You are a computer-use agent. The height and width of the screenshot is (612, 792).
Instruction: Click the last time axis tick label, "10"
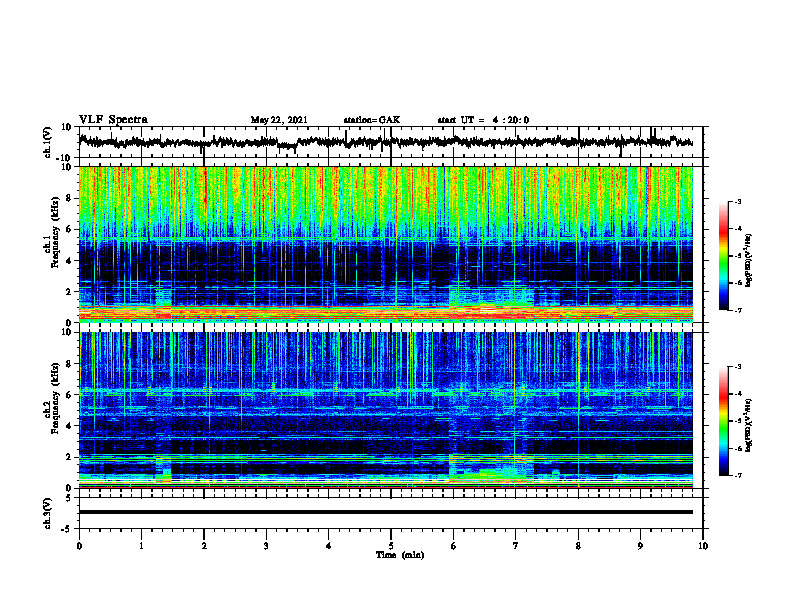click(703, 546)
